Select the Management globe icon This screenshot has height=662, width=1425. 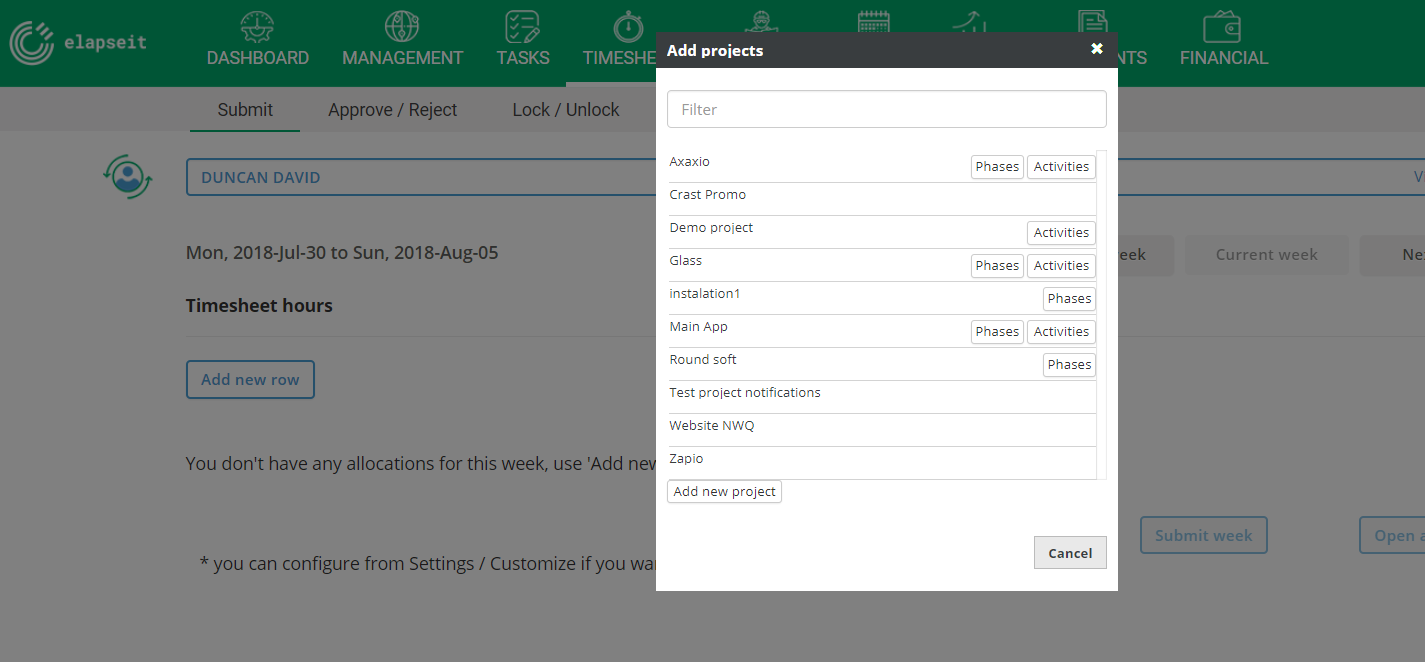click(402, 27)
